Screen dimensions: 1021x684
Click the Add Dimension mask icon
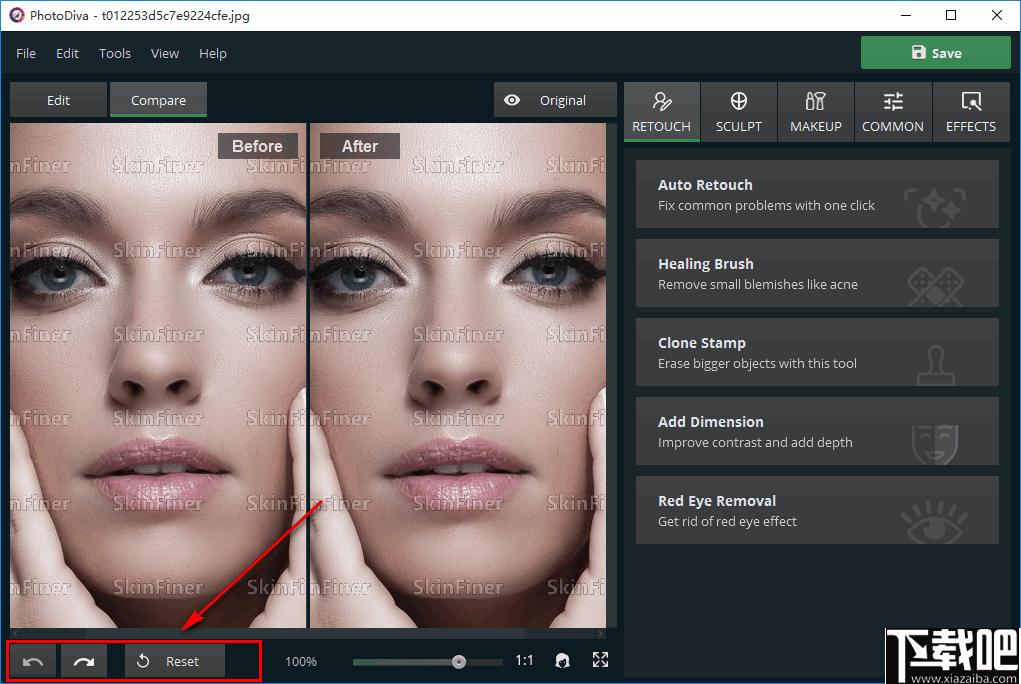click(935, 444)
